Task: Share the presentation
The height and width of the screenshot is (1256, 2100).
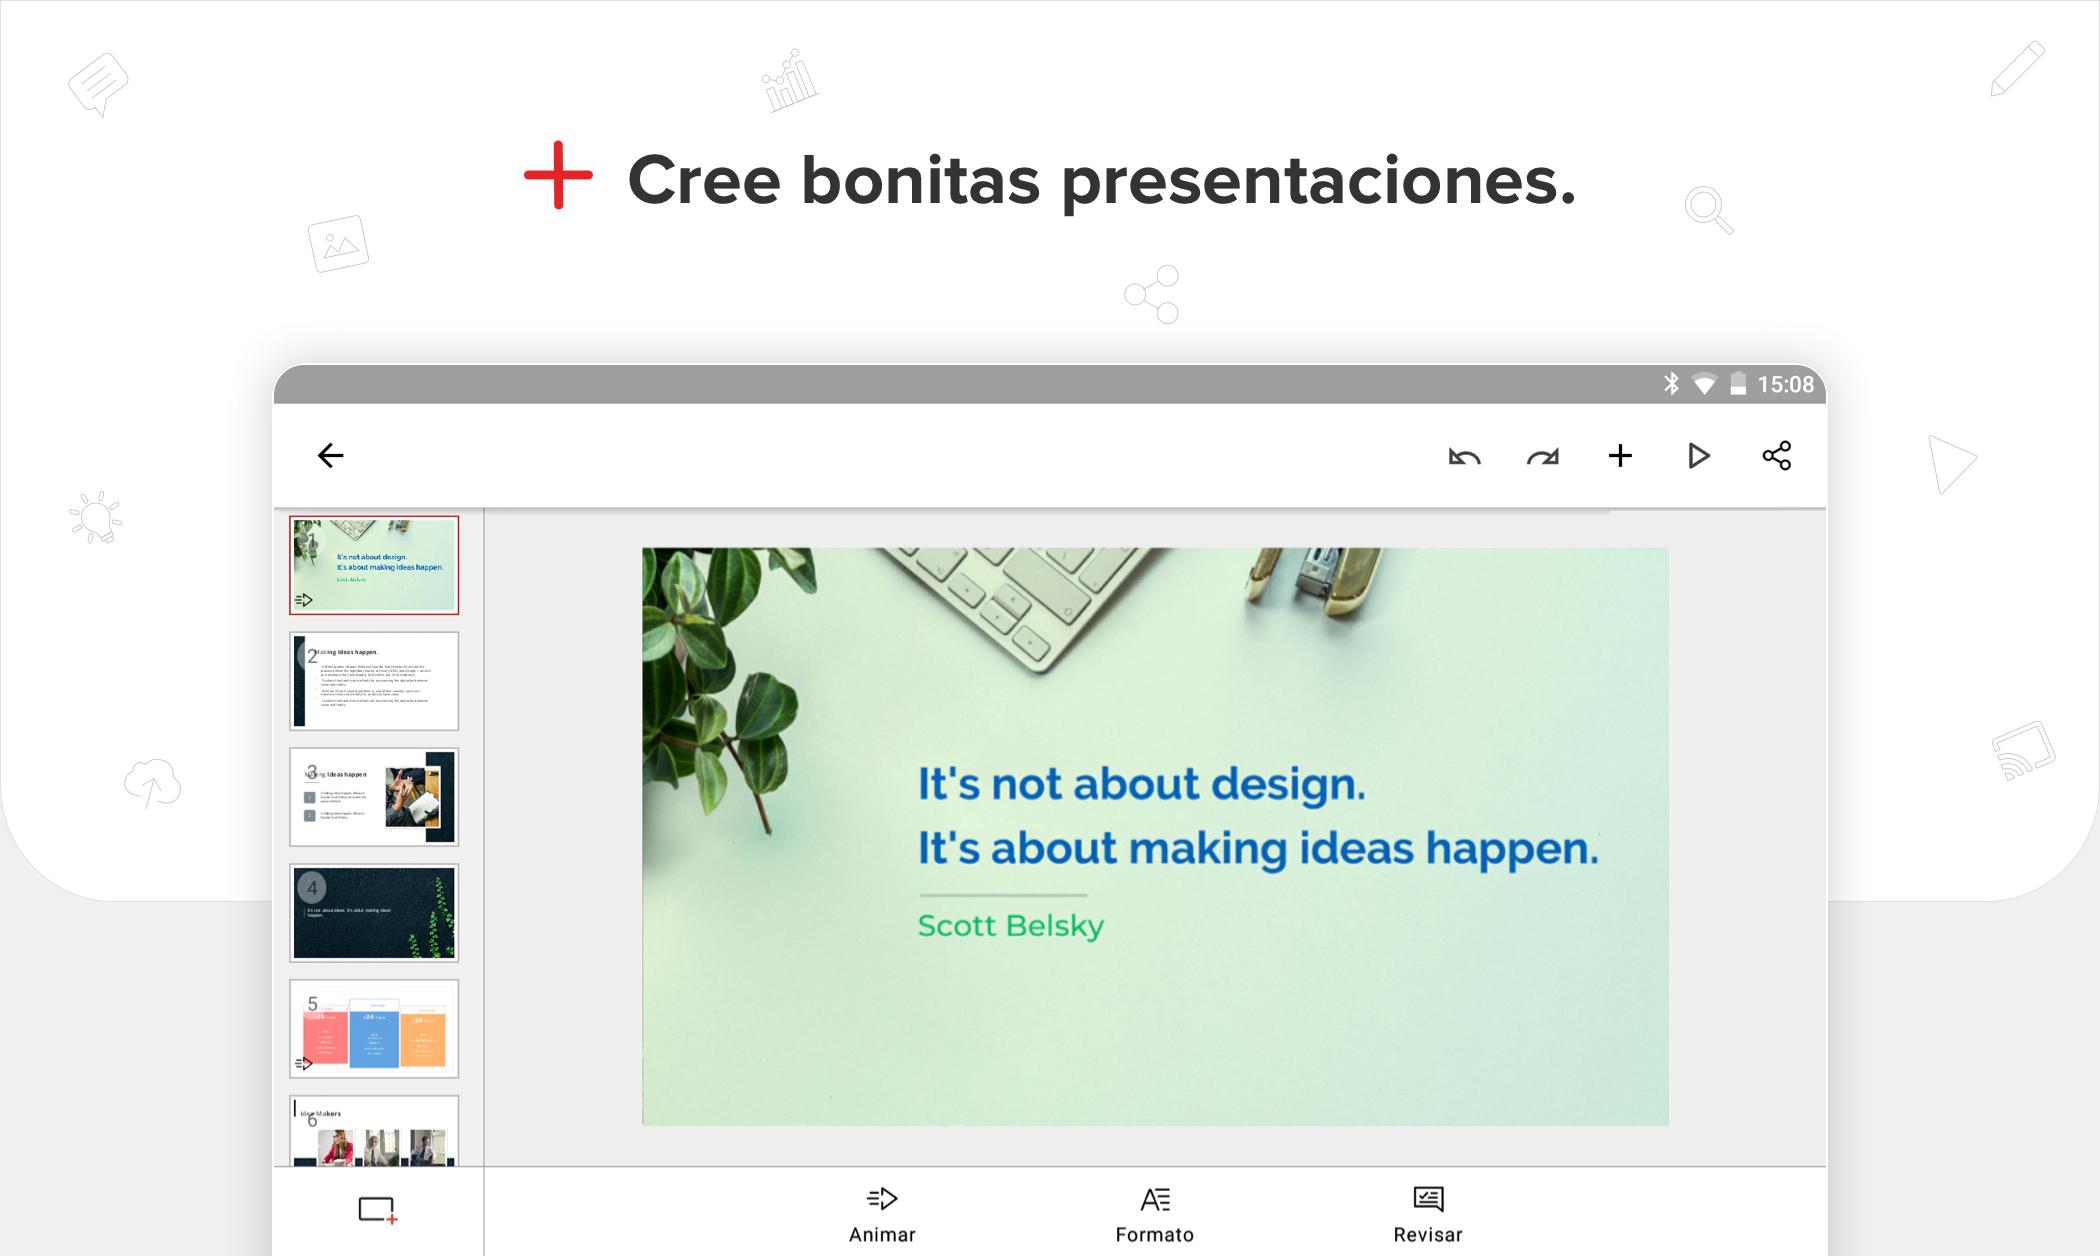Action: click(1776, 456)
